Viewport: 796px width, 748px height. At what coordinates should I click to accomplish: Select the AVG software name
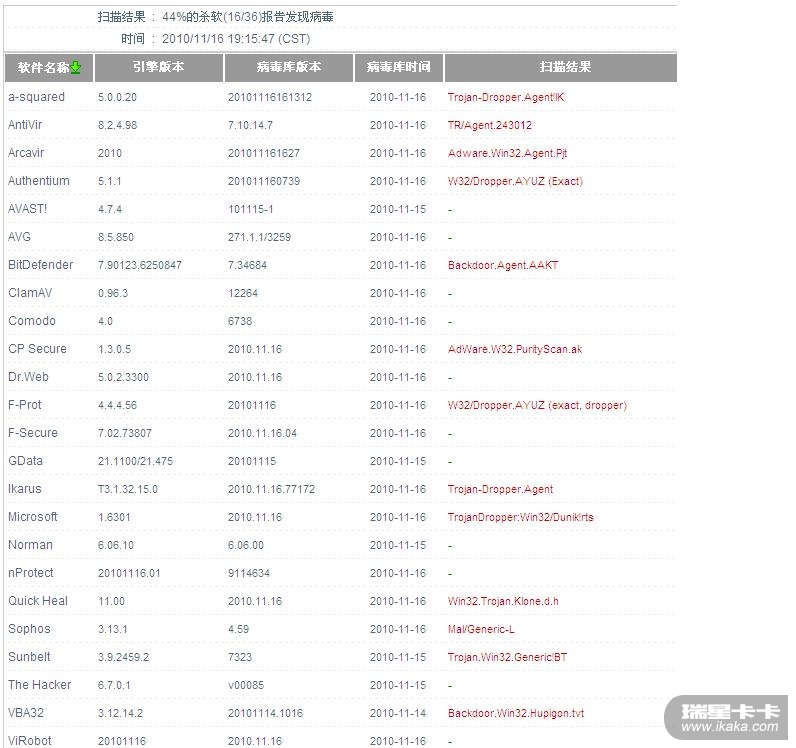tap(19, 237)
